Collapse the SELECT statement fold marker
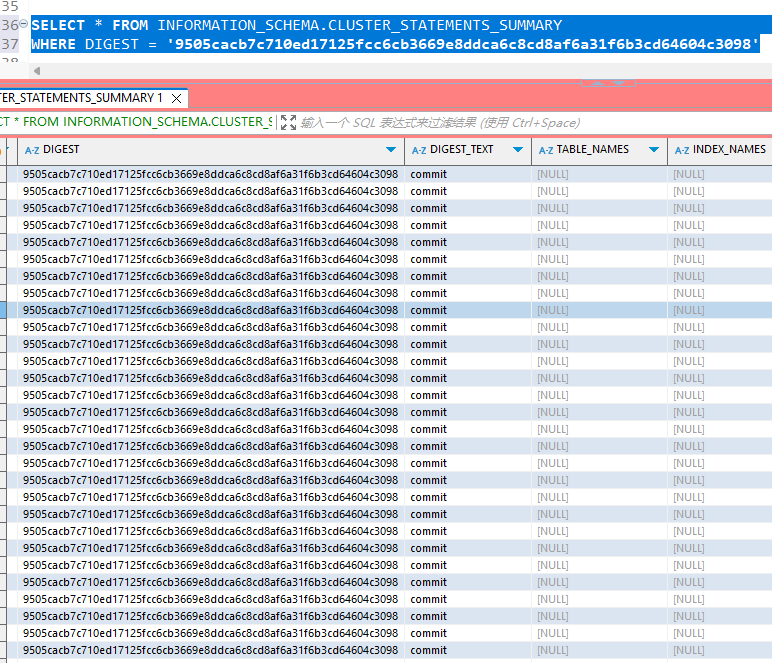The image size is (772, 663). pyautogui.click(x=24, y=24)
